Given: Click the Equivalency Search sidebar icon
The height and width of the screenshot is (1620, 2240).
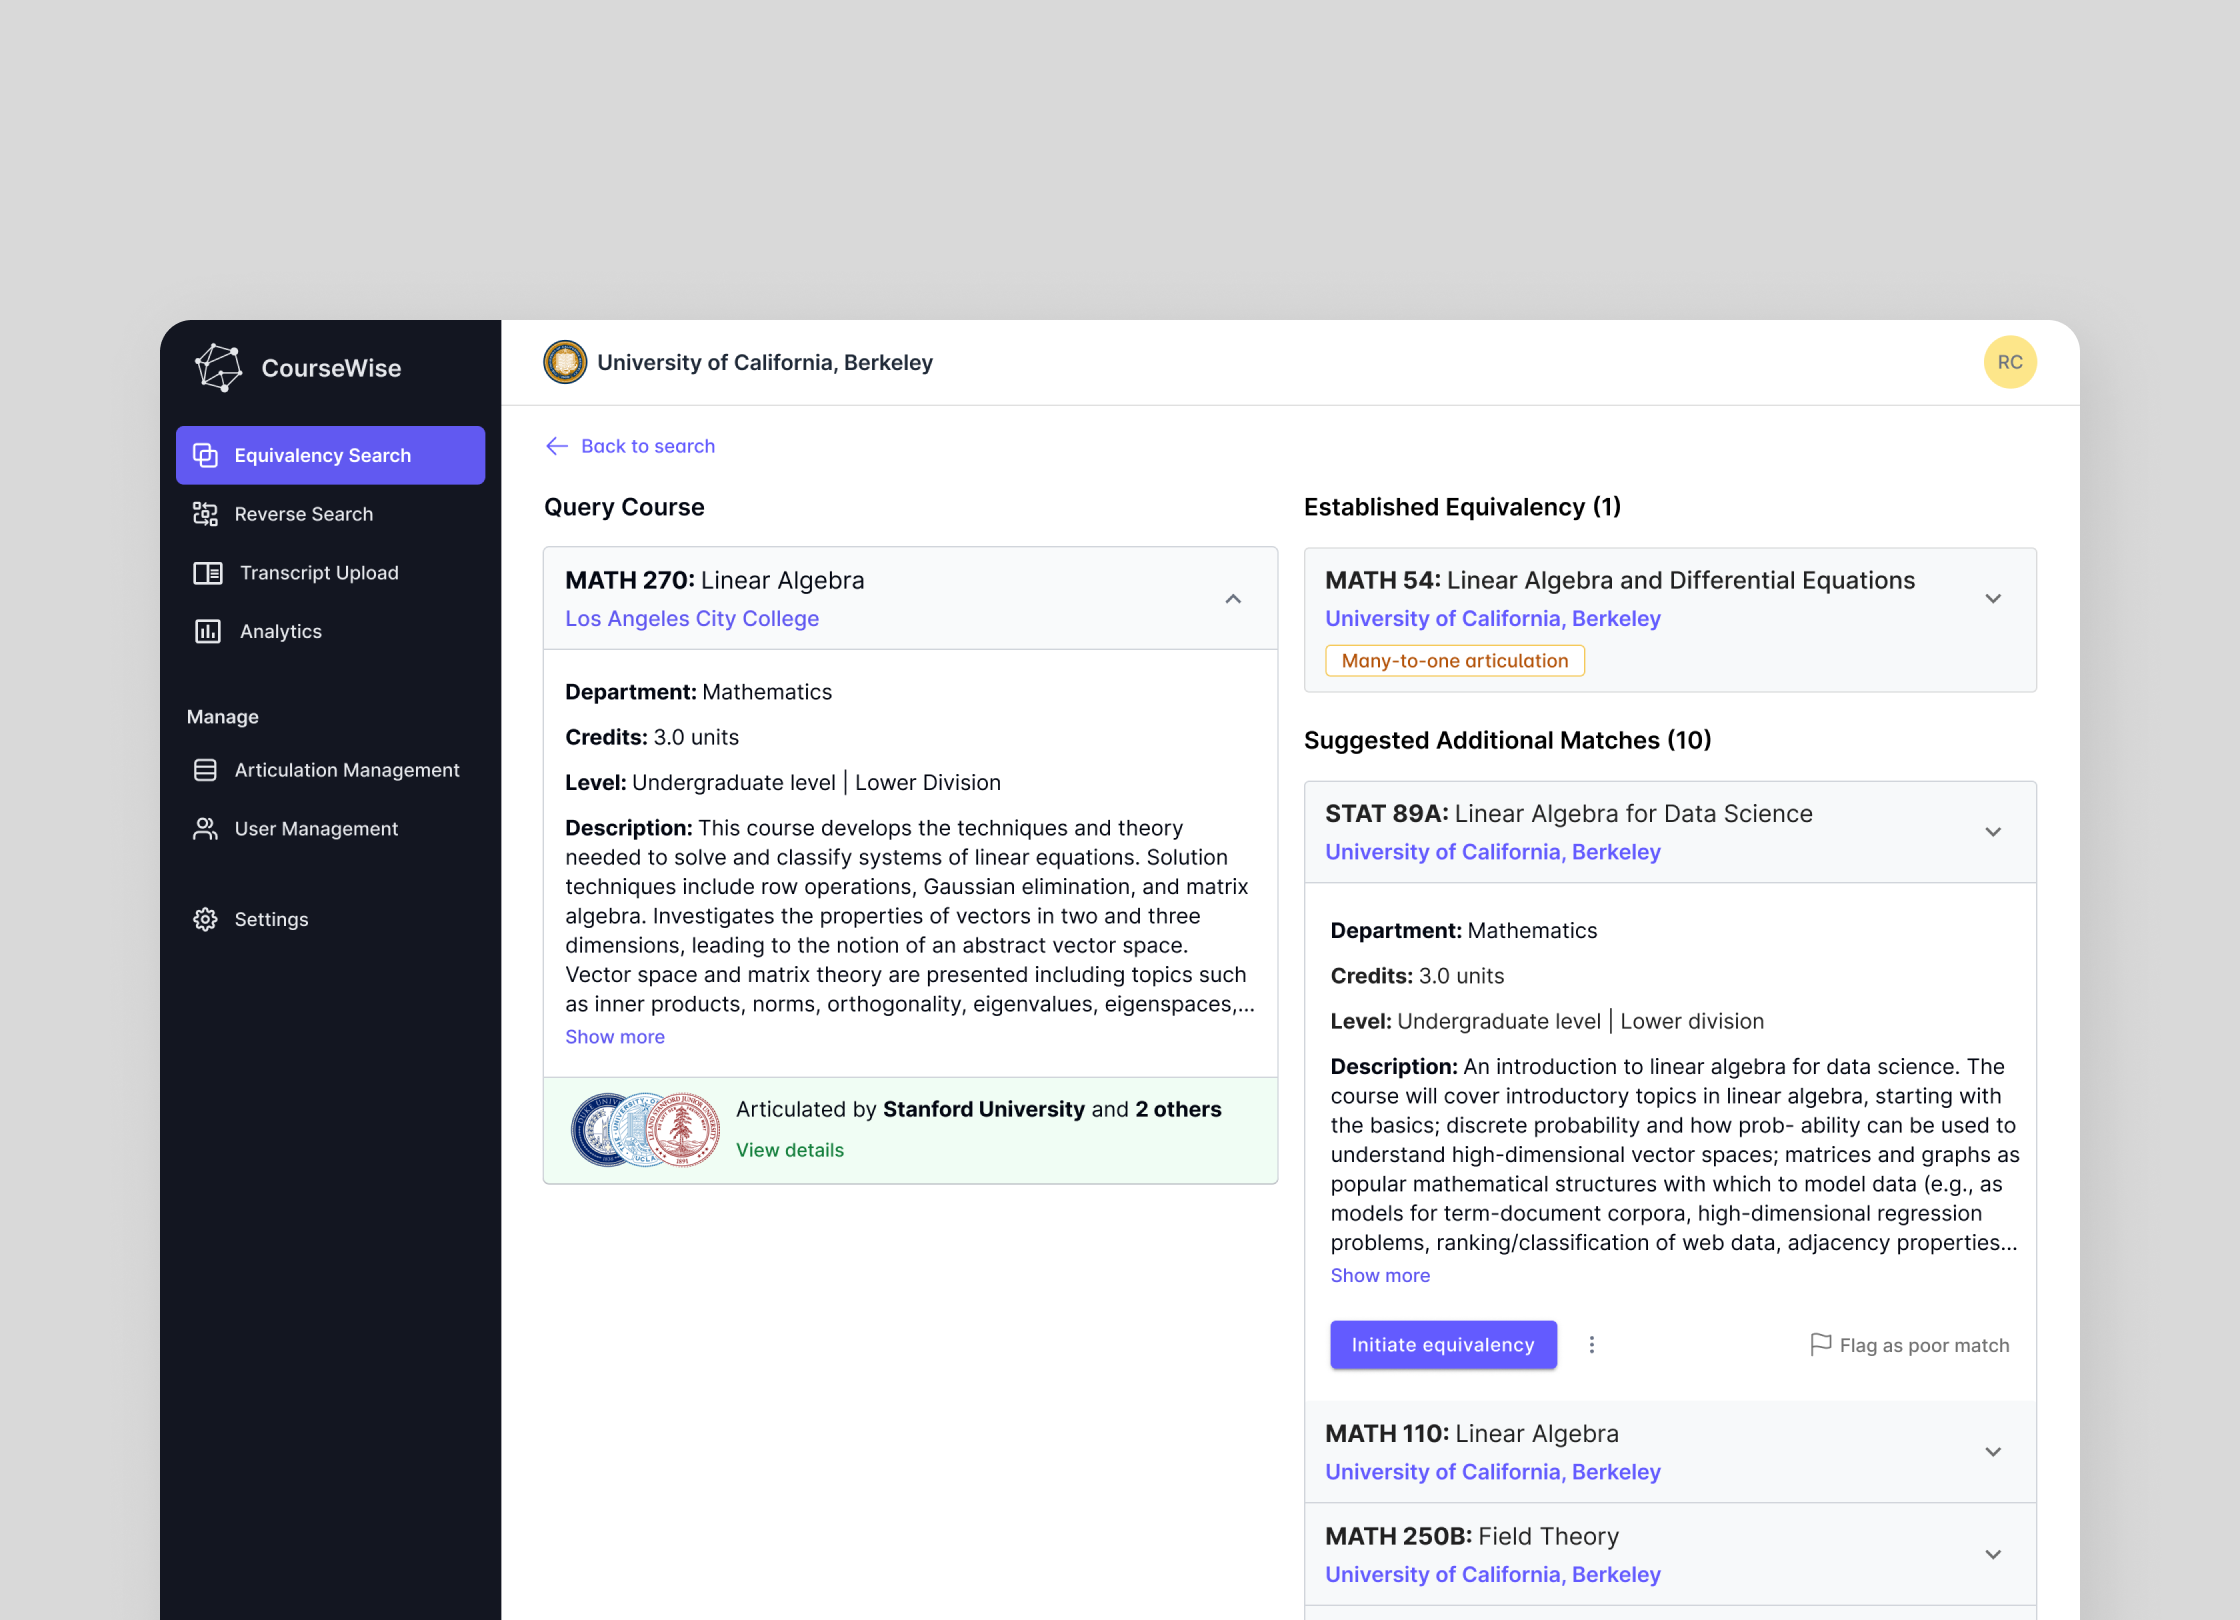Looking at the screenshot, I should tap(205, 455).
